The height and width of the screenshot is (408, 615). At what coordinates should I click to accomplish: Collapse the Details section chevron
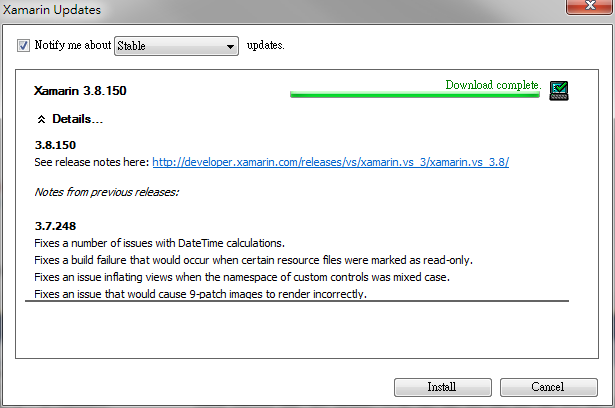pyautogui.click(x=41, y=119)
